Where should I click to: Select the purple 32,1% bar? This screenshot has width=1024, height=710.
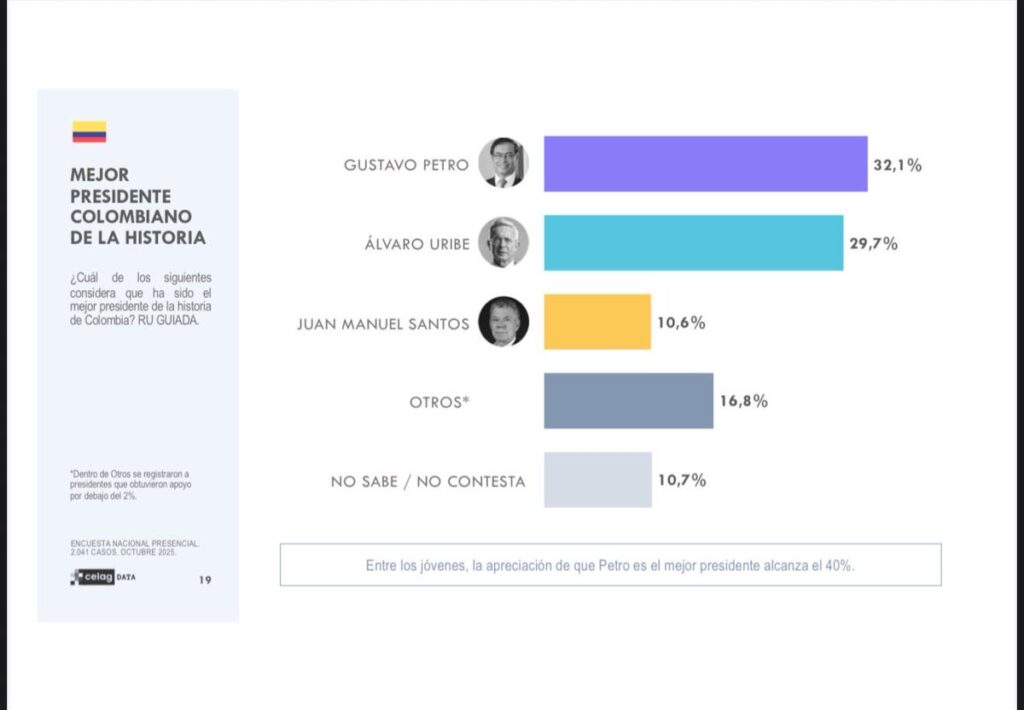[705, 164]
